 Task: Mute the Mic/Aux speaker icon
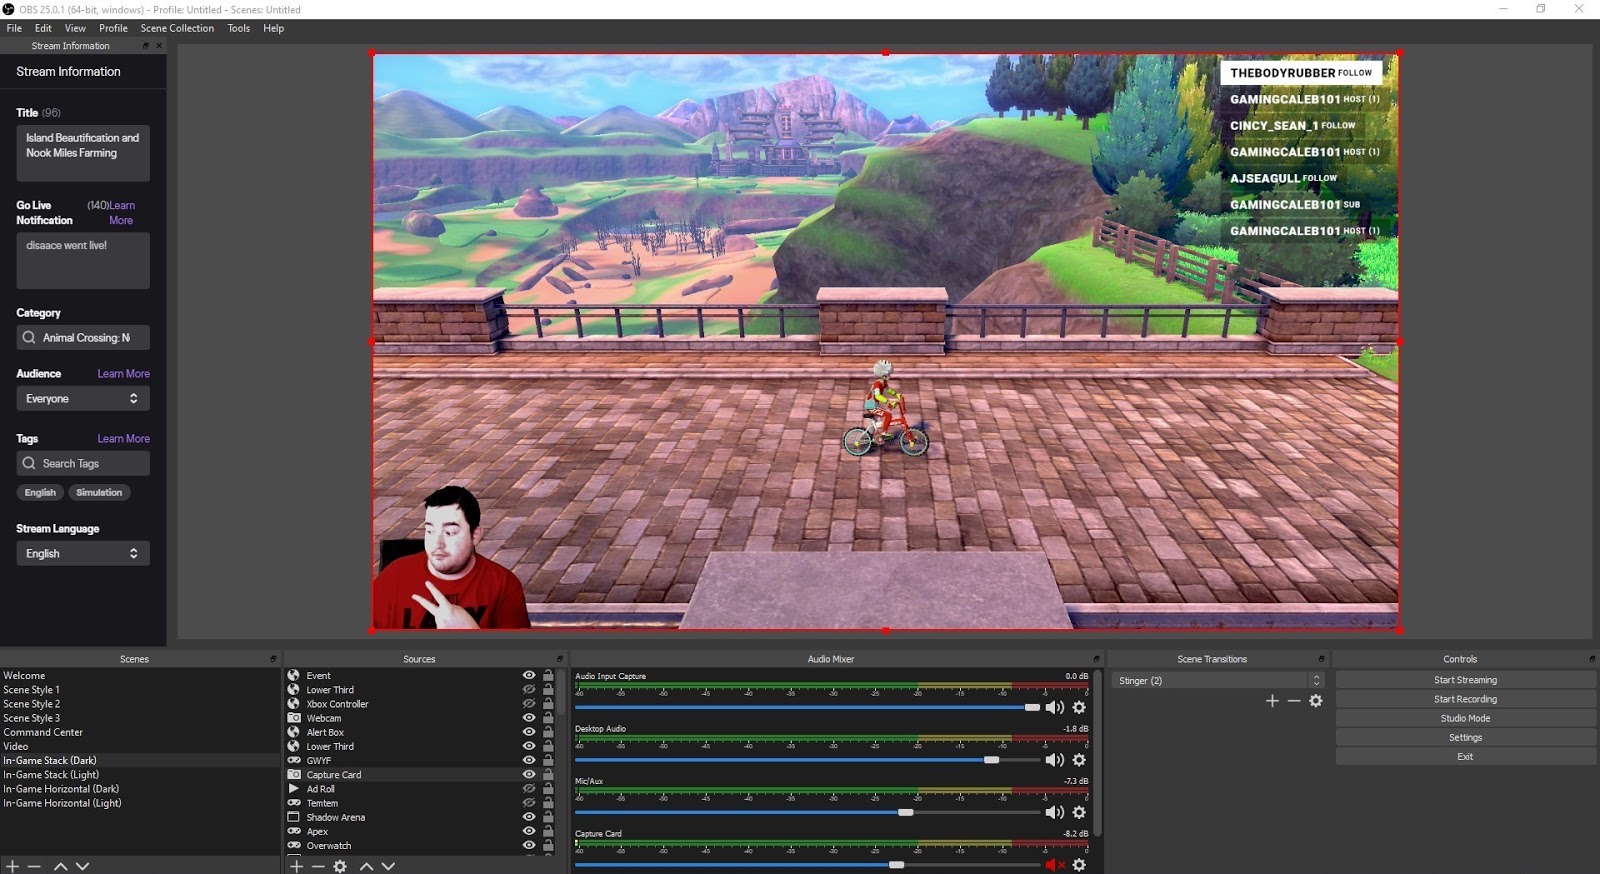tap(1054, 812)
